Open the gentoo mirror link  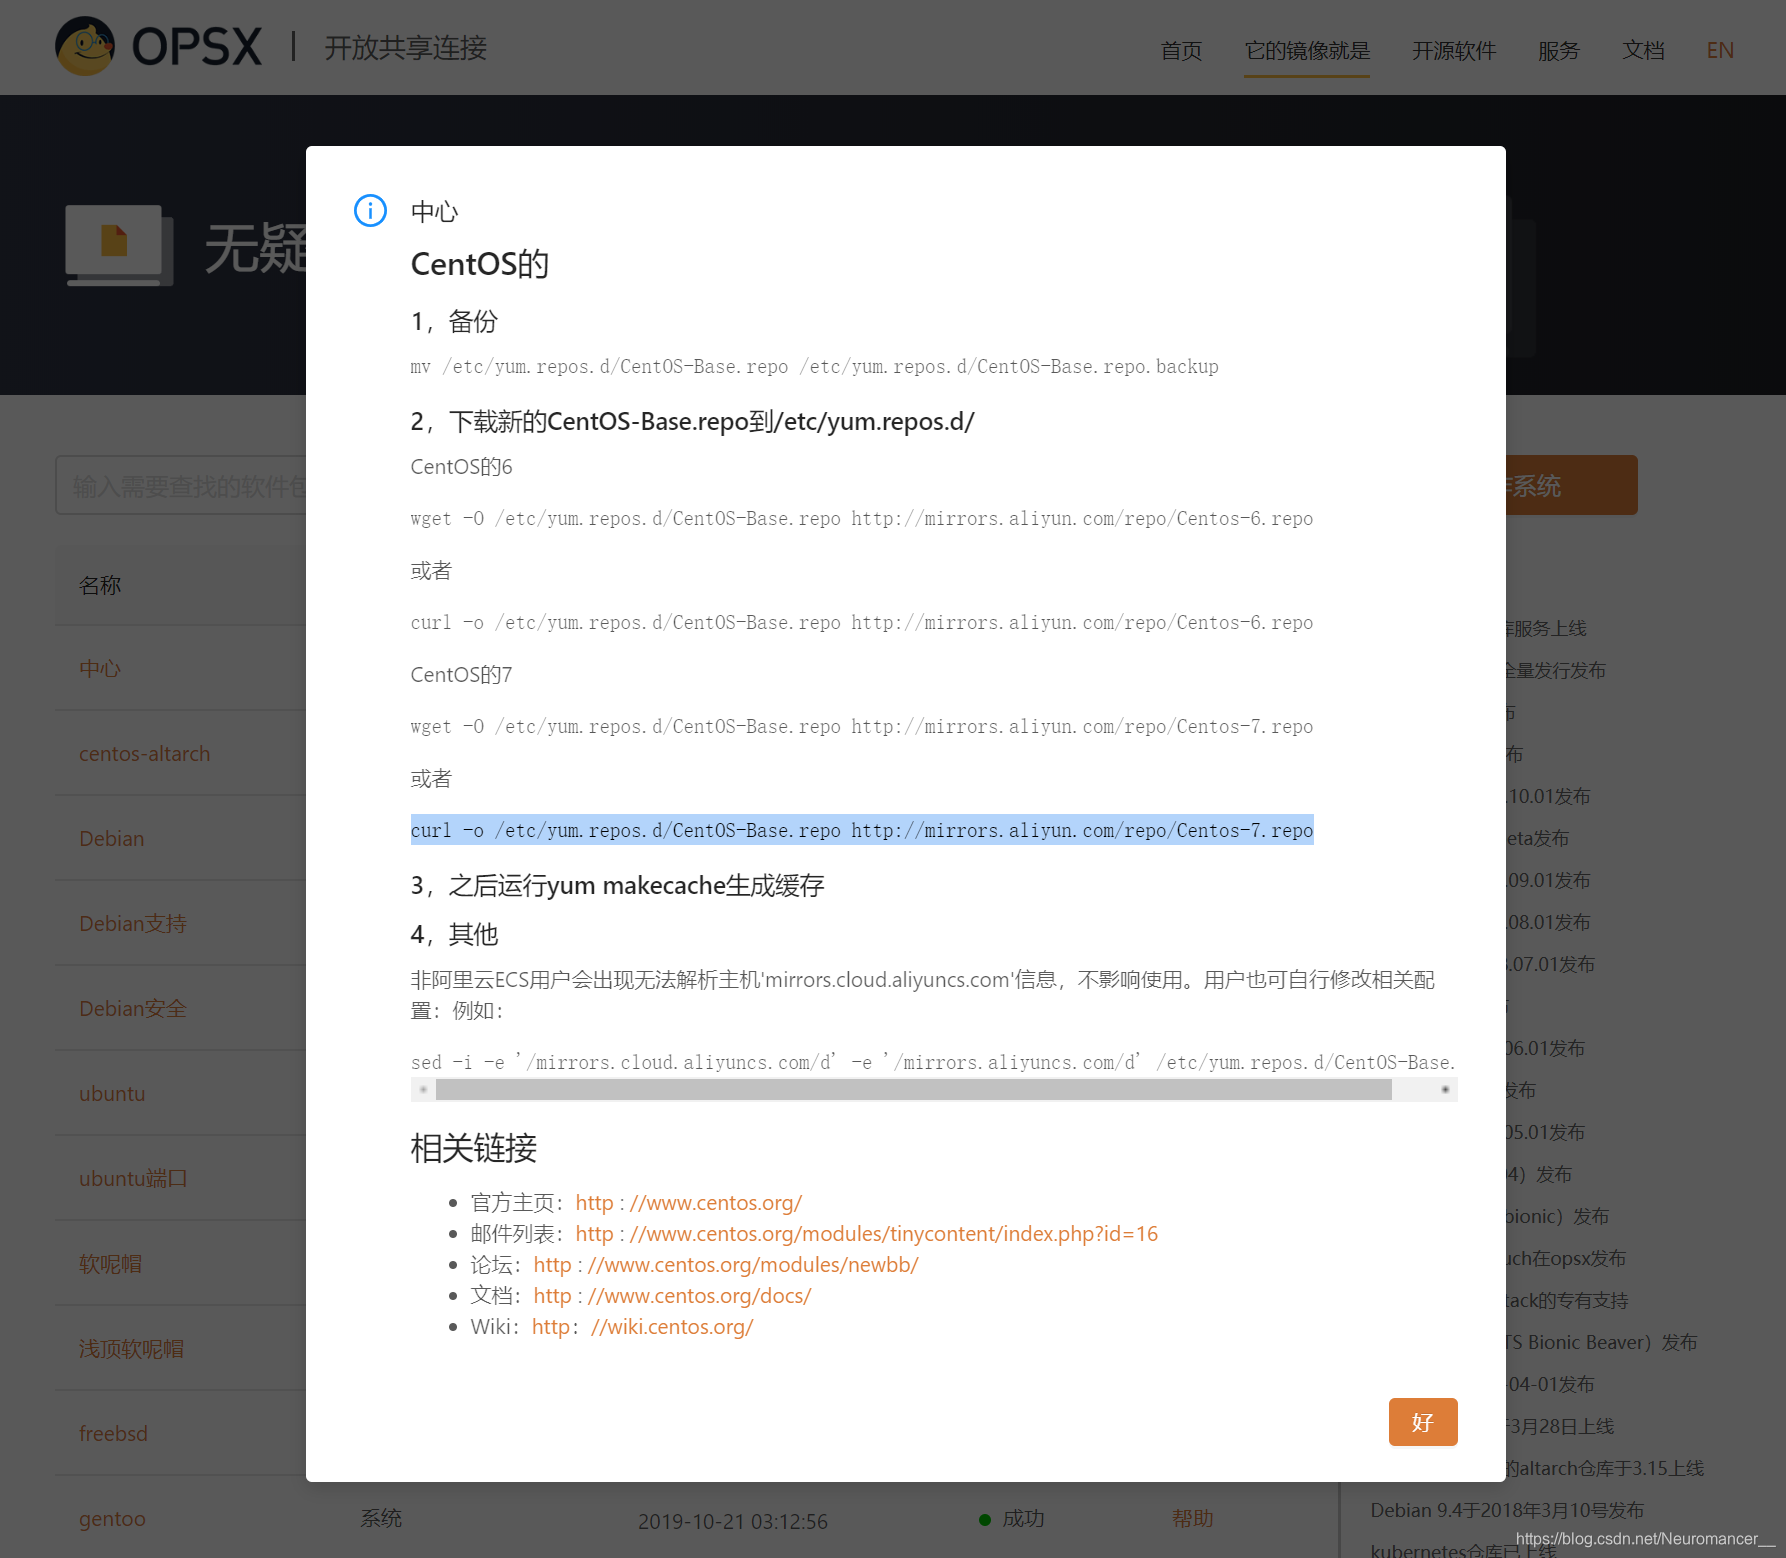(x=112, y=1518)
